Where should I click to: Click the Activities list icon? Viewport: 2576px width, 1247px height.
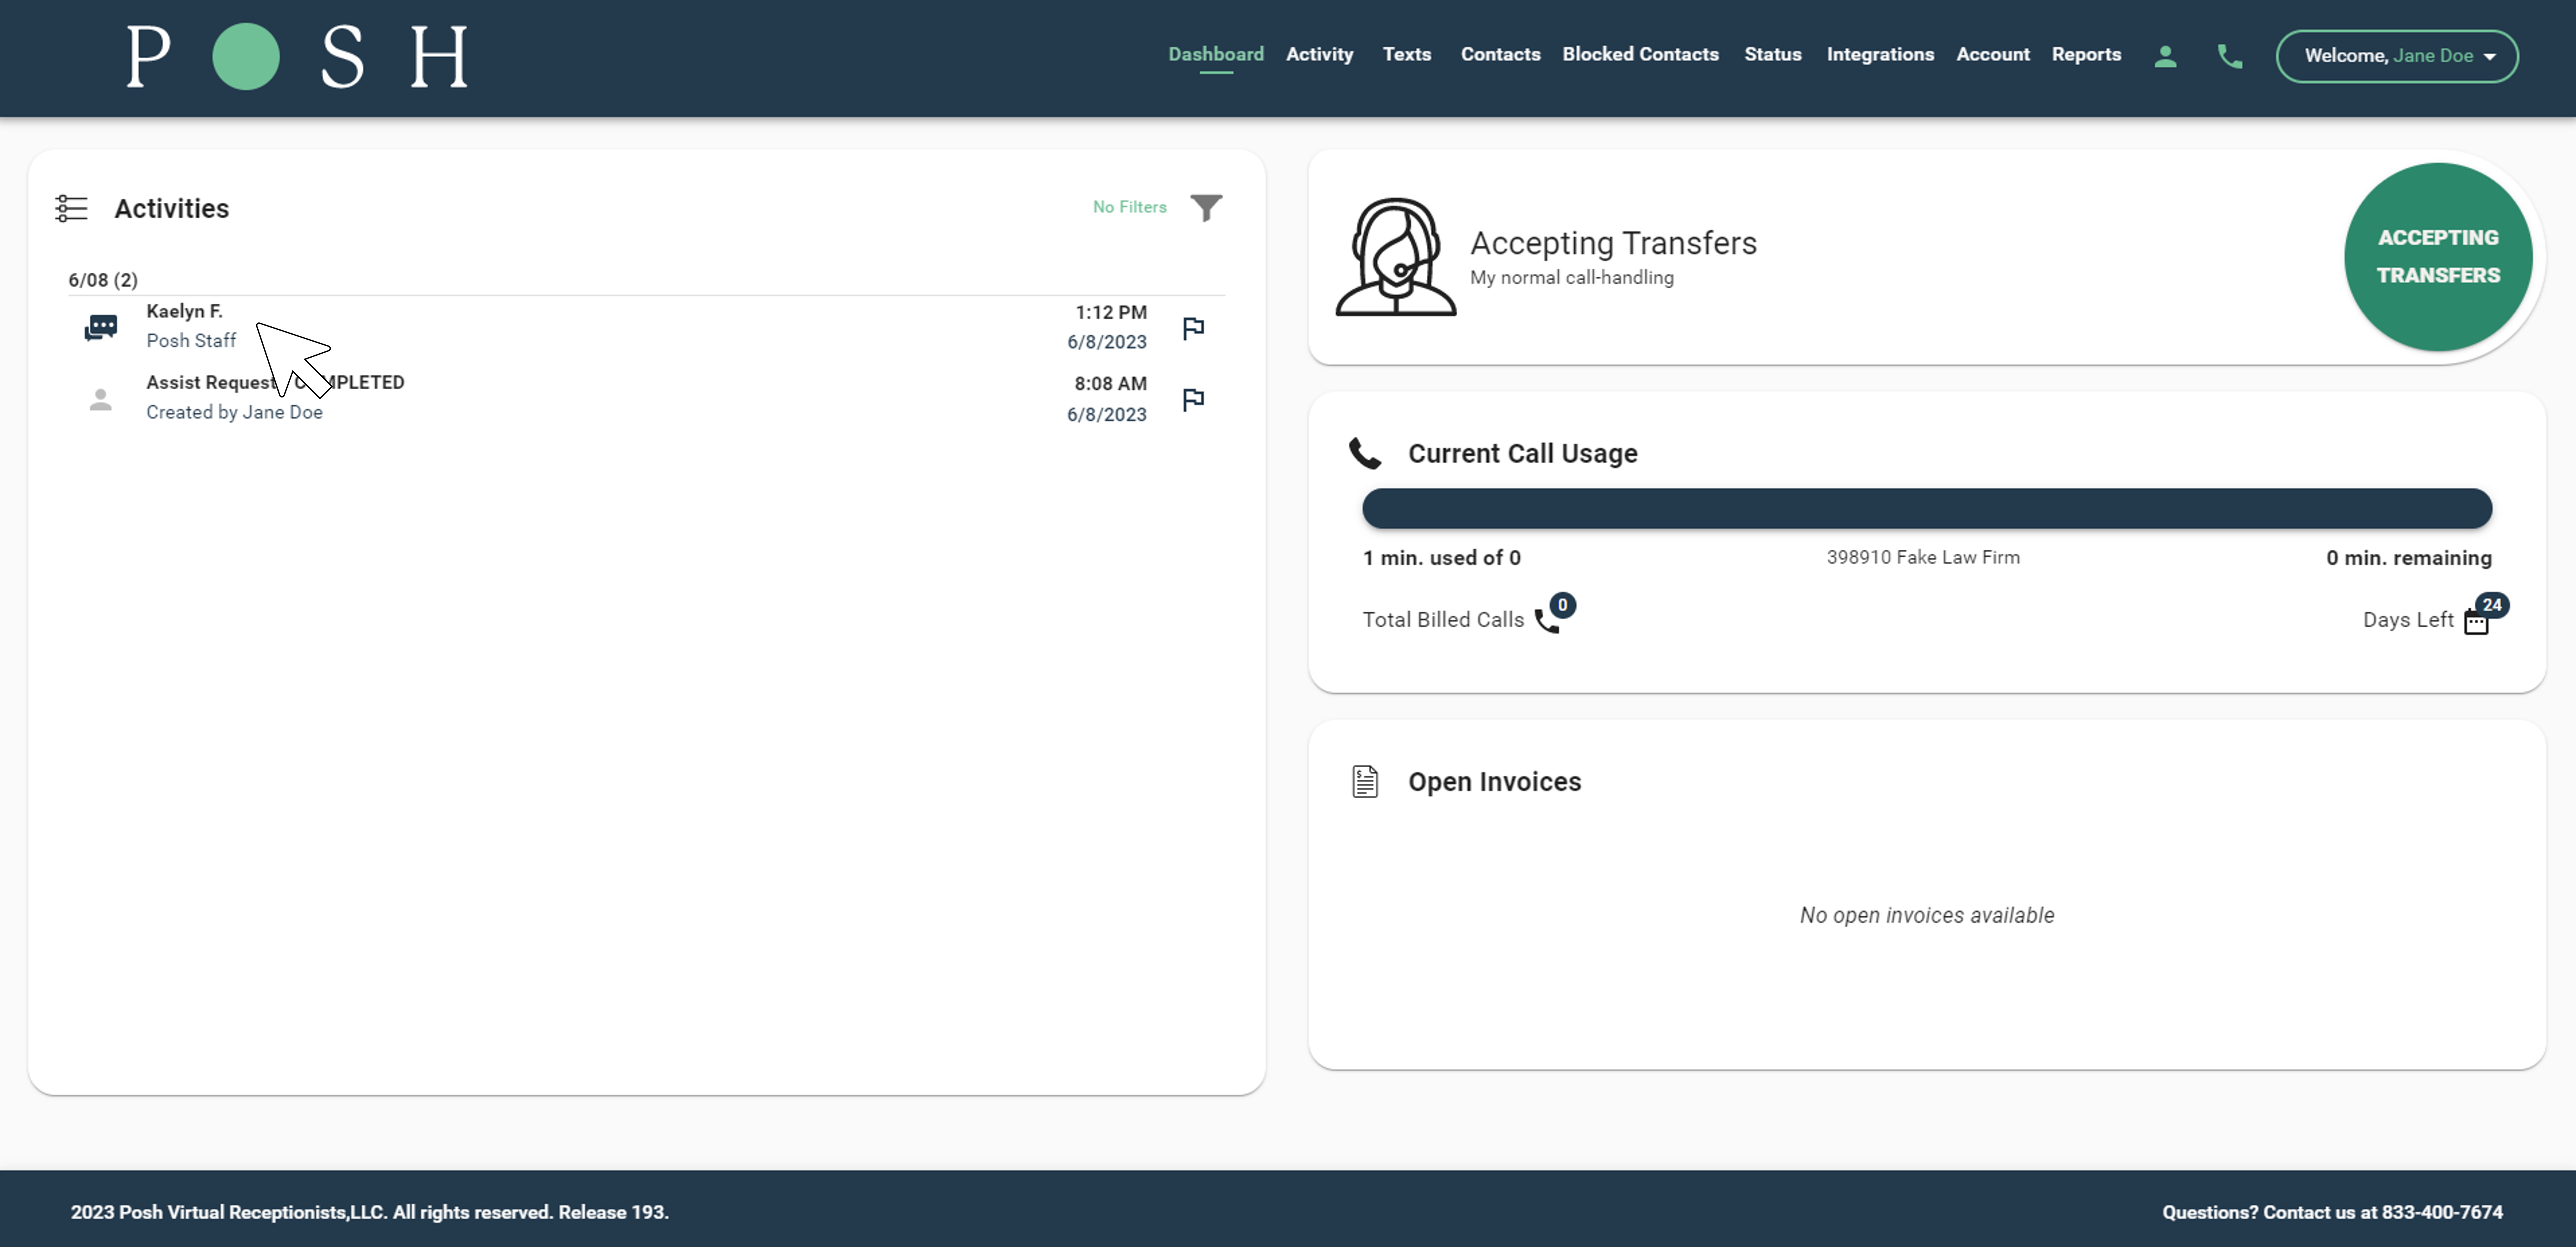(71, 208)
